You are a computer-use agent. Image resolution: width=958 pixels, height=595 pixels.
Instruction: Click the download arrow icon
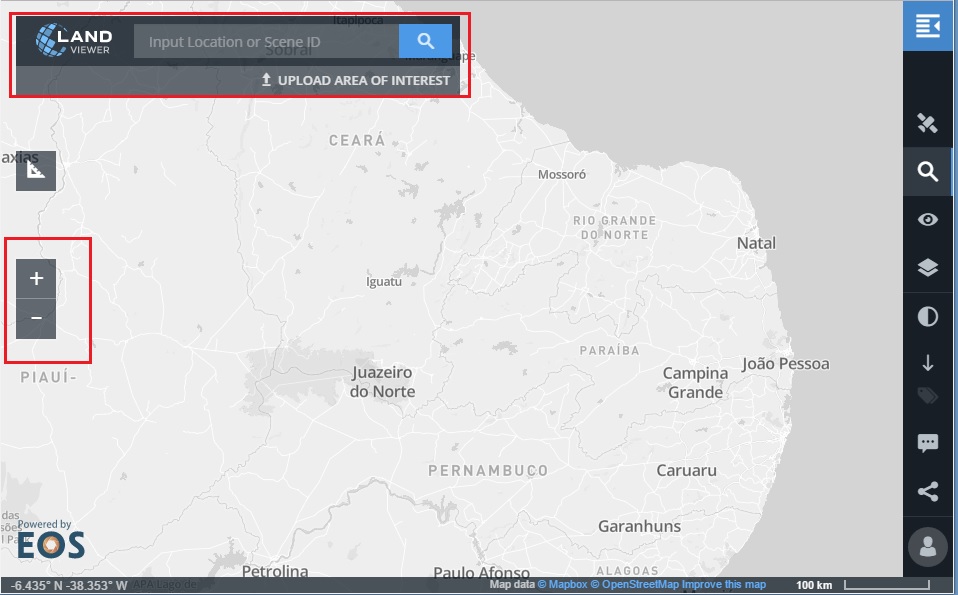[927, 363]
